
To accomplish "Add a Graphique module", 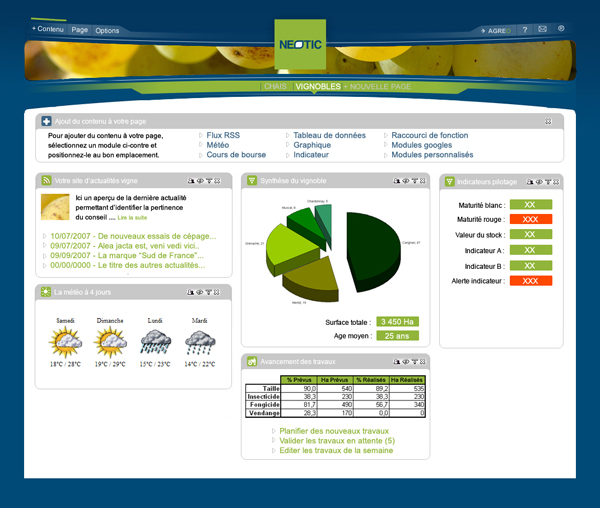I will pyautogui.click(x=312, y=145).
